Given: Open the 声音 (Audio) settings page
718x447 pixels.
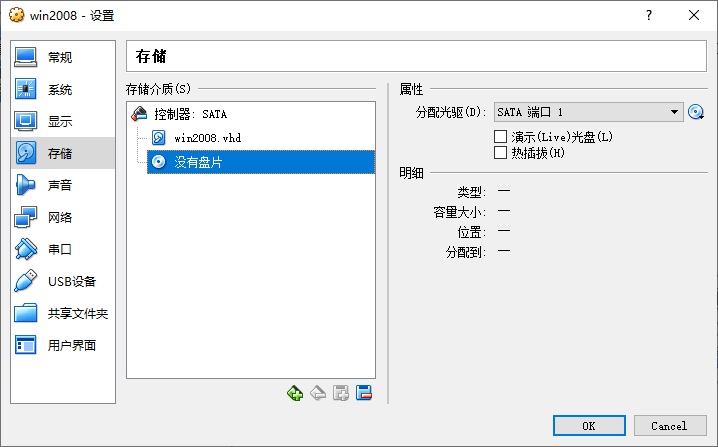Looking at the screenshot, I should coord(63,185).
